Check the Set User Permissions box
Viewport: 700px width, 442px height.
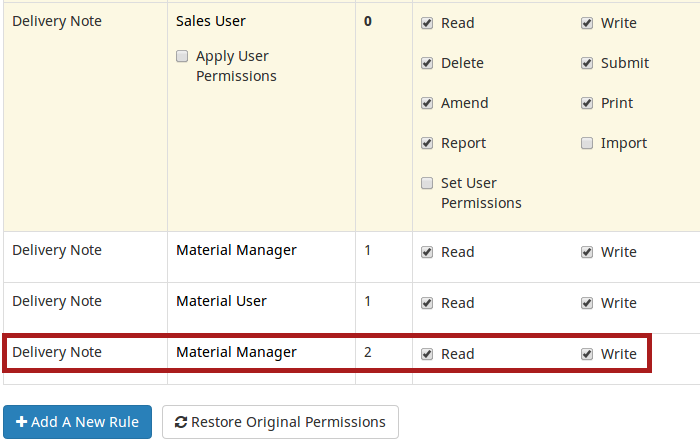pos(427,183)
